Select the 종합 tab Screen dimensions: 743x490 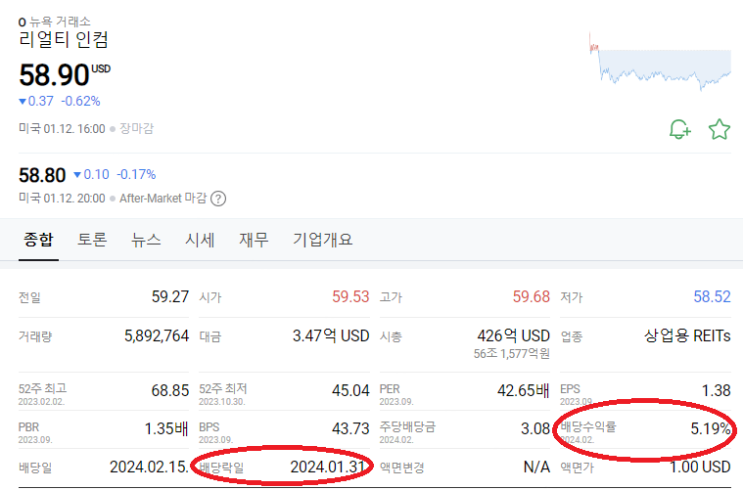[38, 239]
